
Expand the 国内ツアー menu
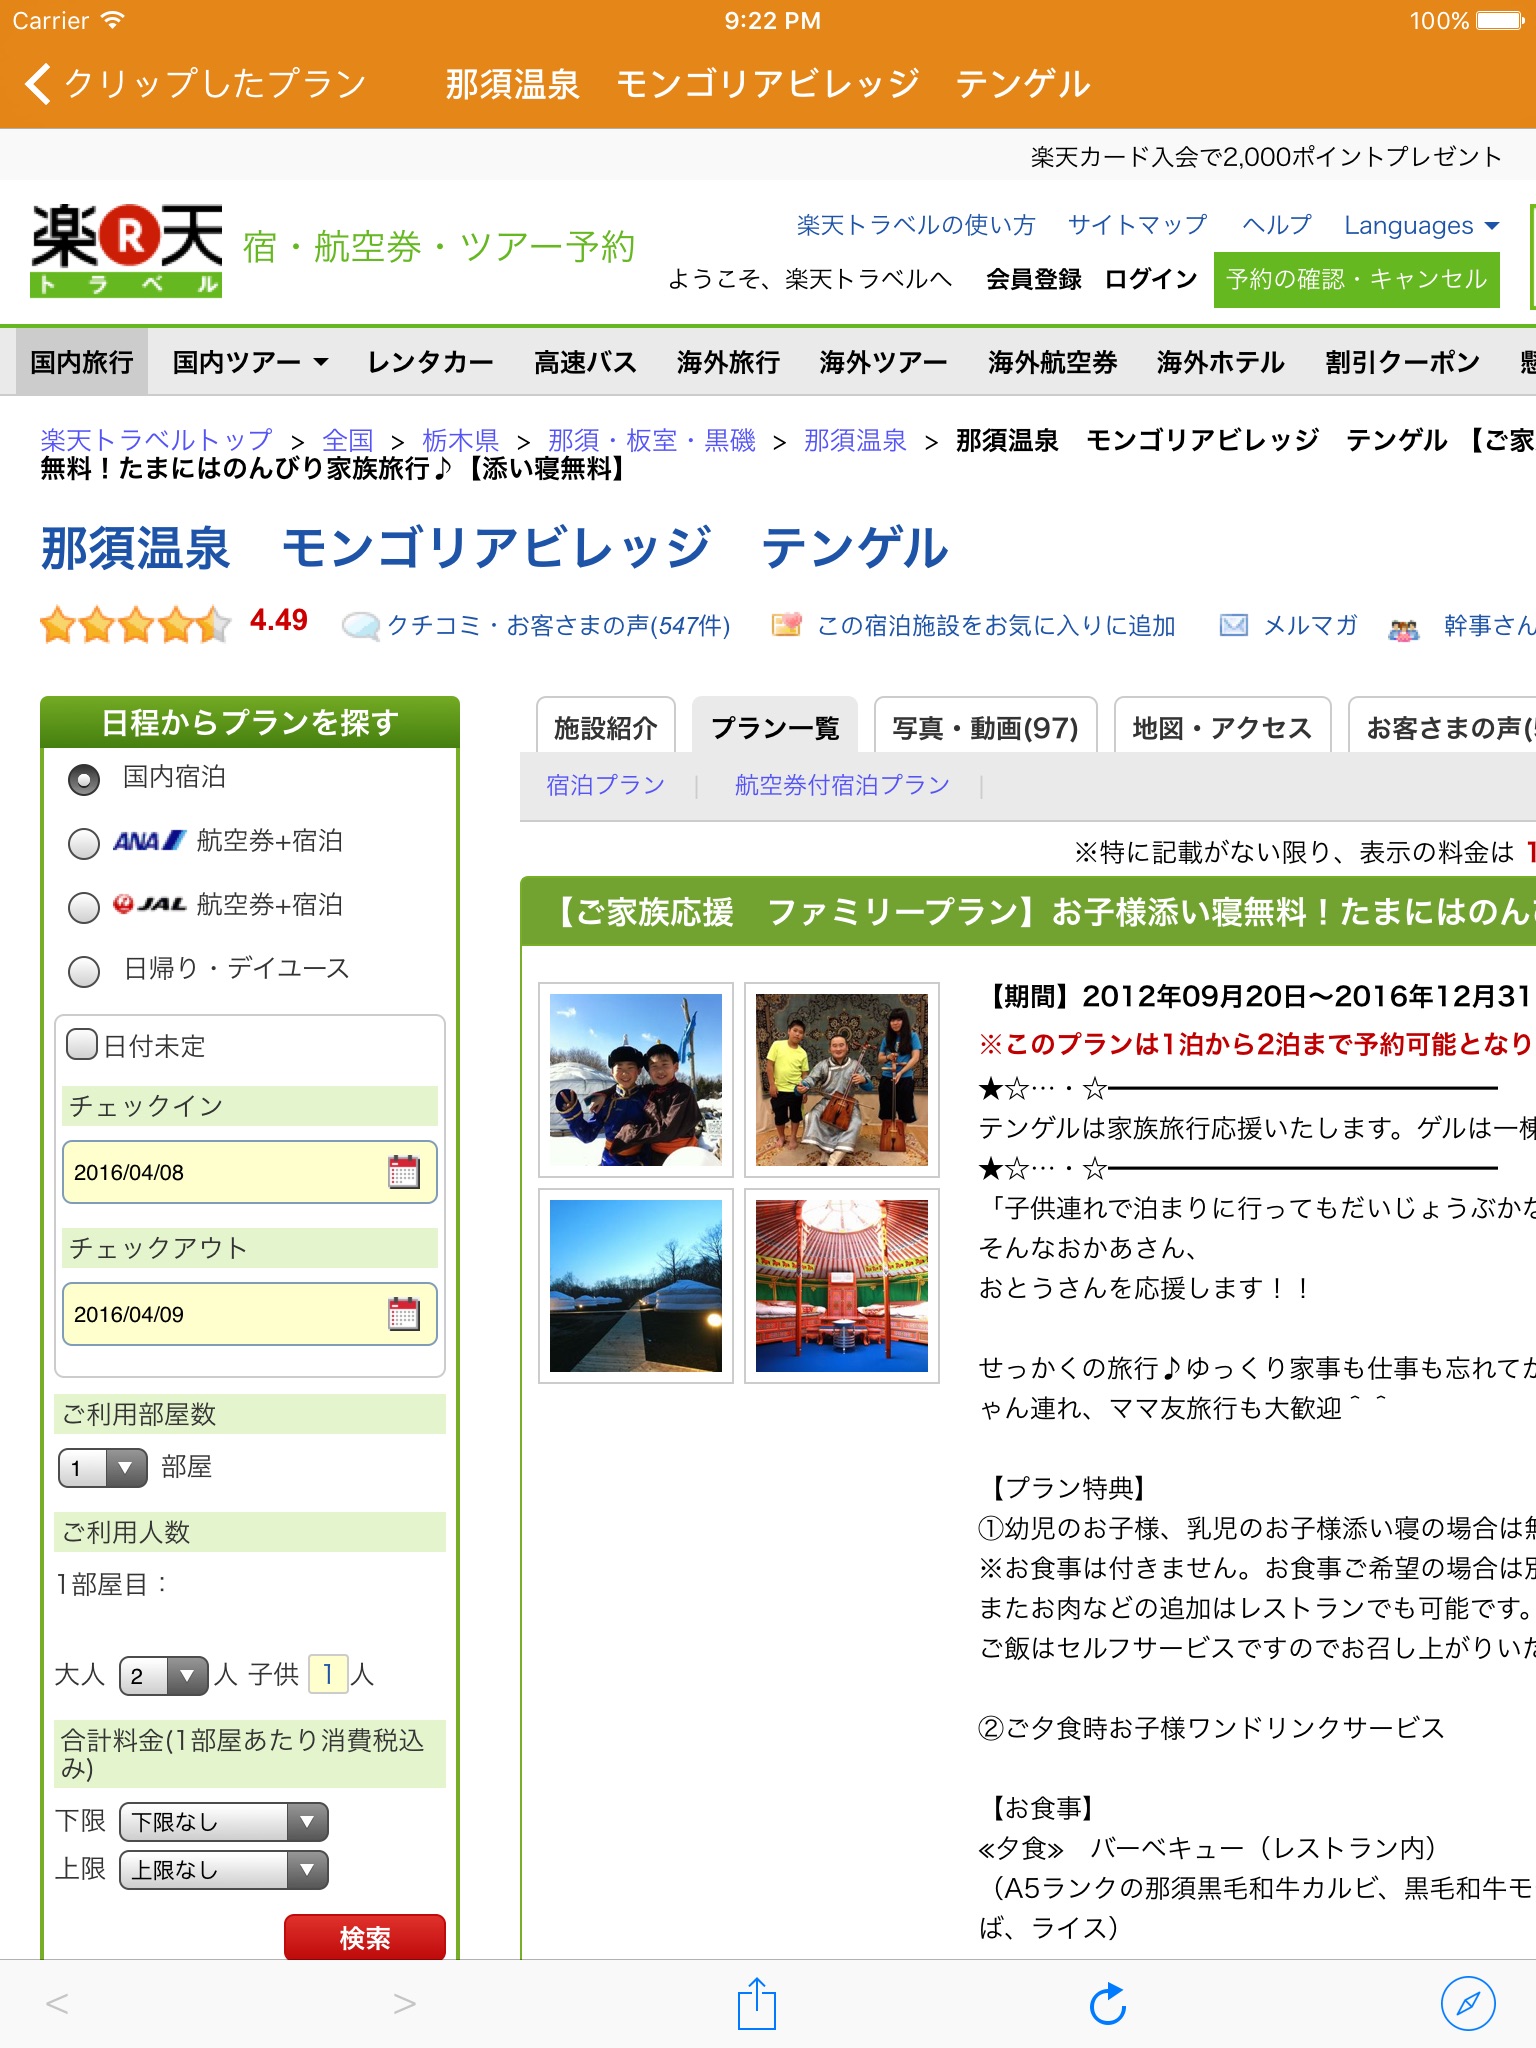point(250,362)
